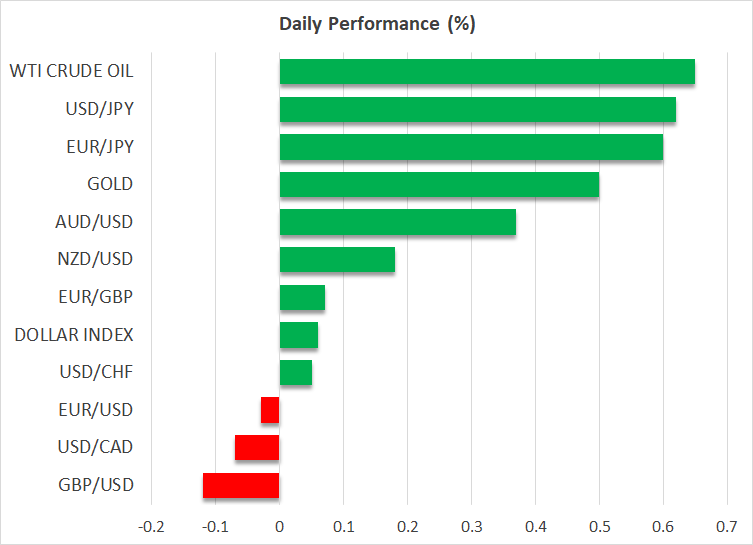
Task: Select the EUR/JPY green bar
Action: 470,147
